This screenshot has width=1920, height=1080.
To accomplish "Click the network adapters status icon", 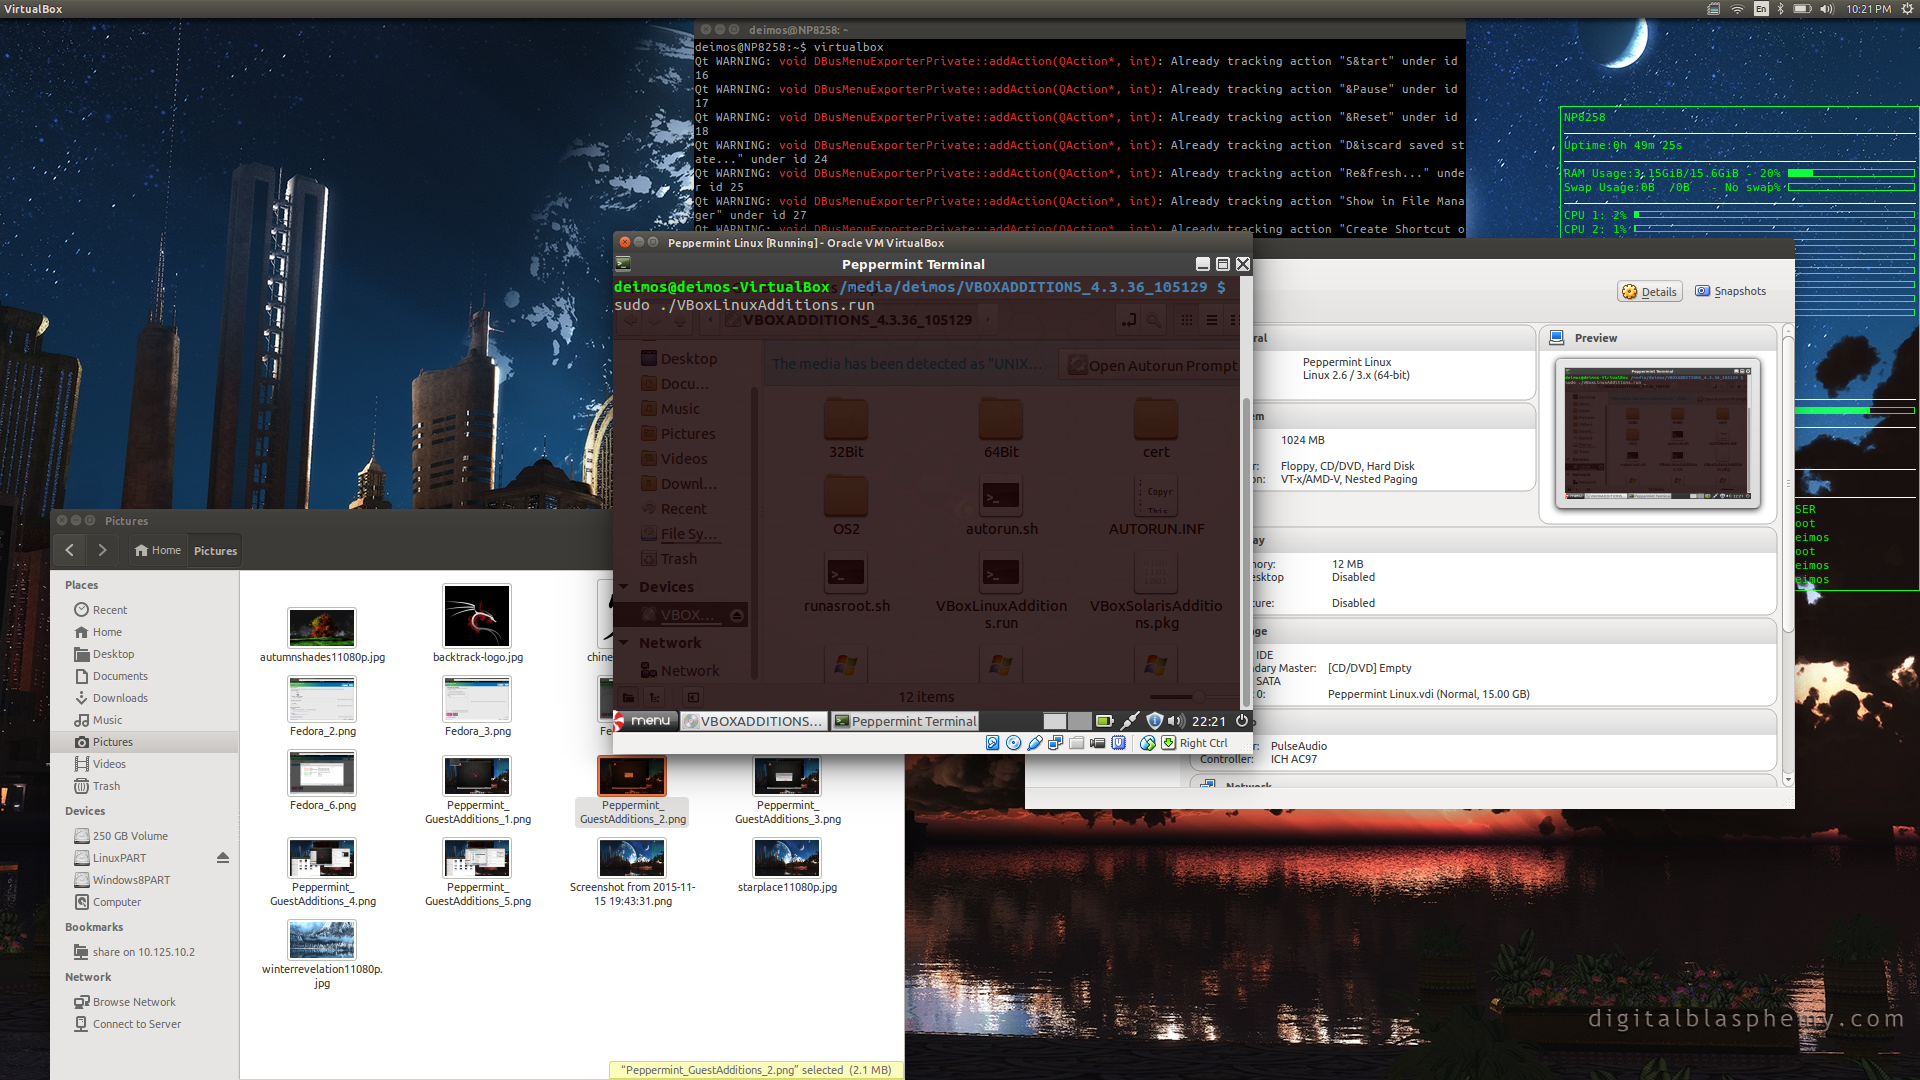I will click(x=1056, y=743).
